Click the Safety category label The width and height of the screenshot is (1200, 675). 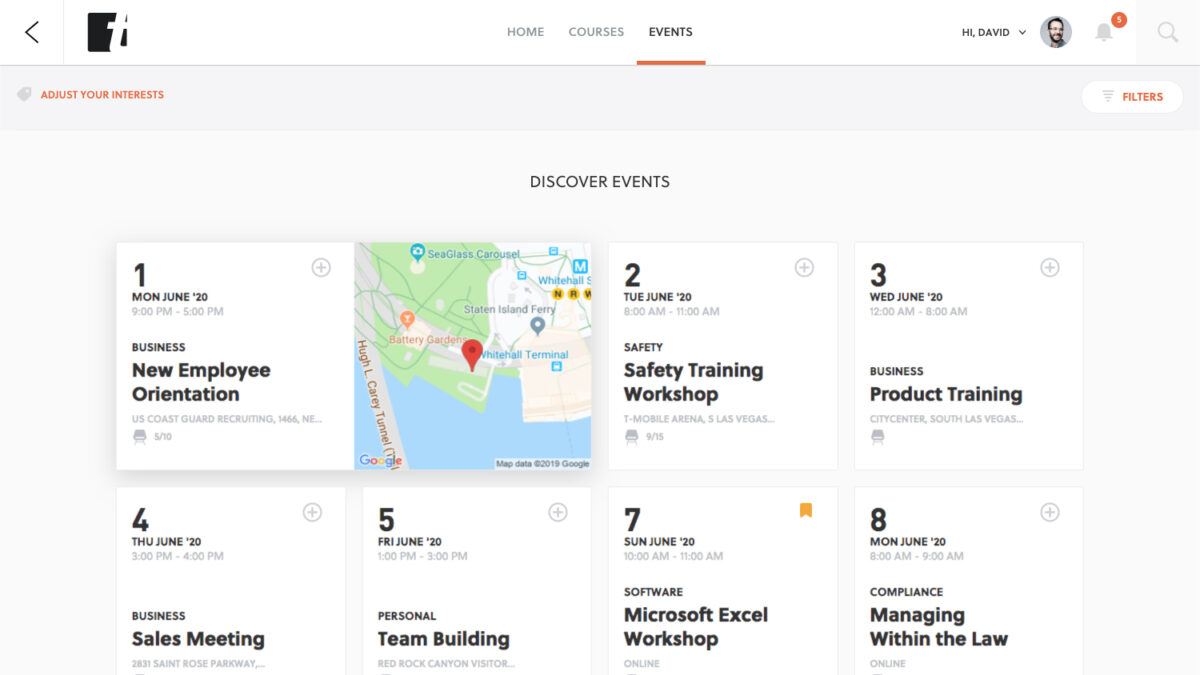click(x=643, y=347)
